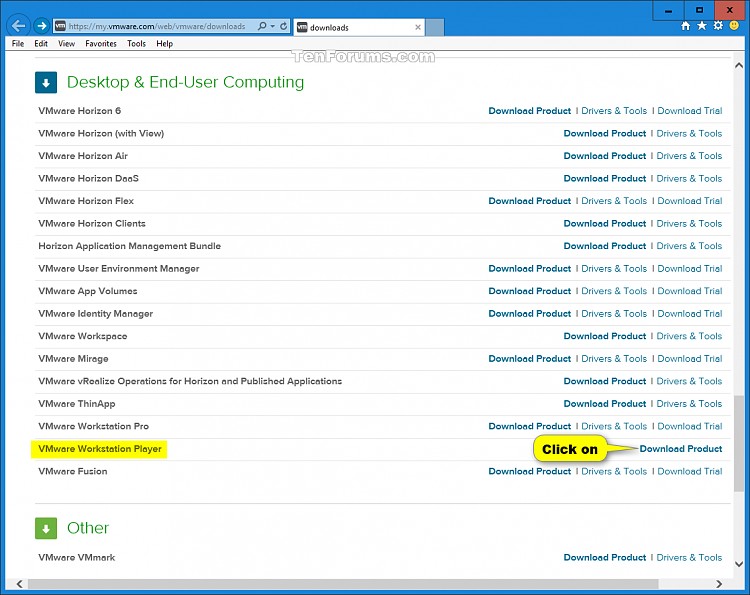Open the Tools menu
The height and width of the screenshot is (595, 750).
[x=136, y=44]
